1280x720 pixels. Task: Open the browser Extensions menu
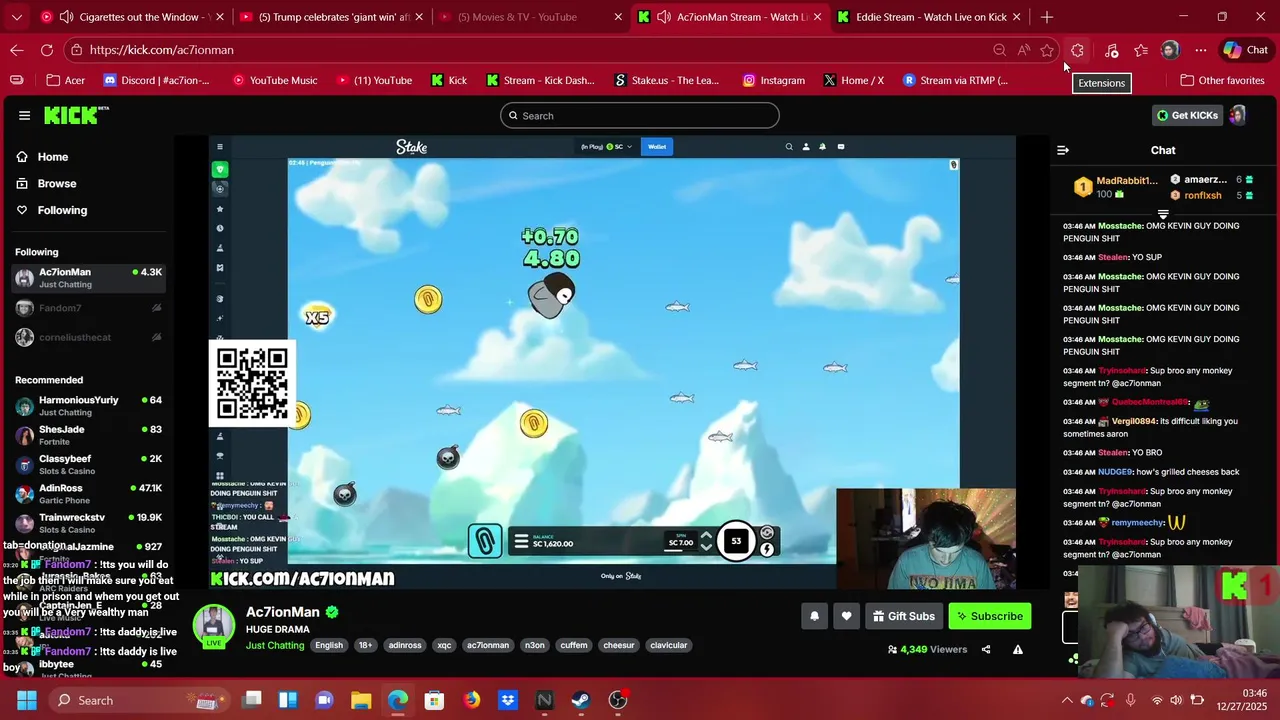click(1077, 50)
